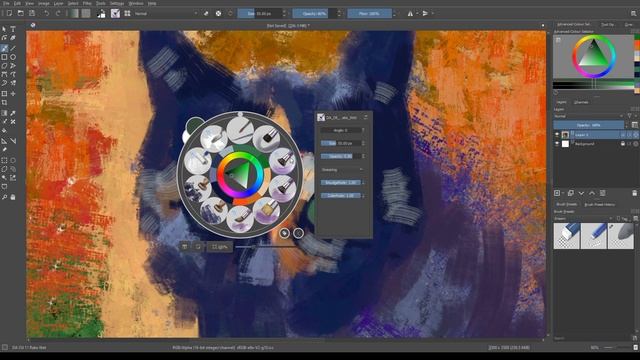The image size is (640, 360).
Task: Select the Rectangle shape tool
Action: [x=4, y=57]
